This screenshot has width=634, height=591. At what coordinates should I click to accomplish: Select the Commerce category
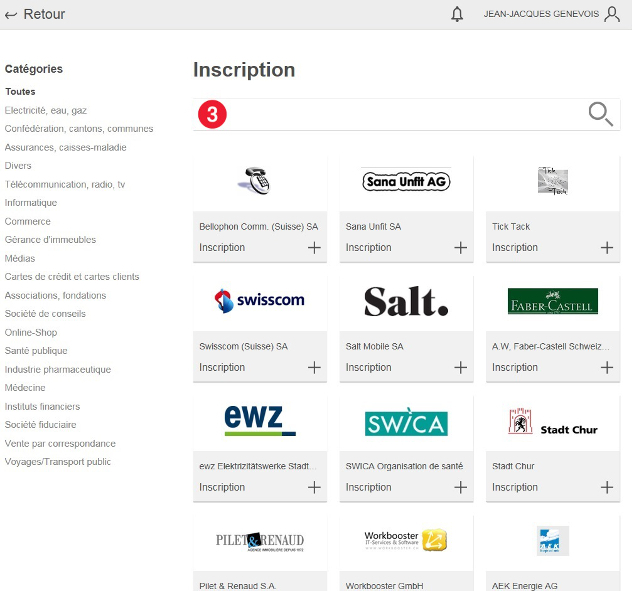27,222
